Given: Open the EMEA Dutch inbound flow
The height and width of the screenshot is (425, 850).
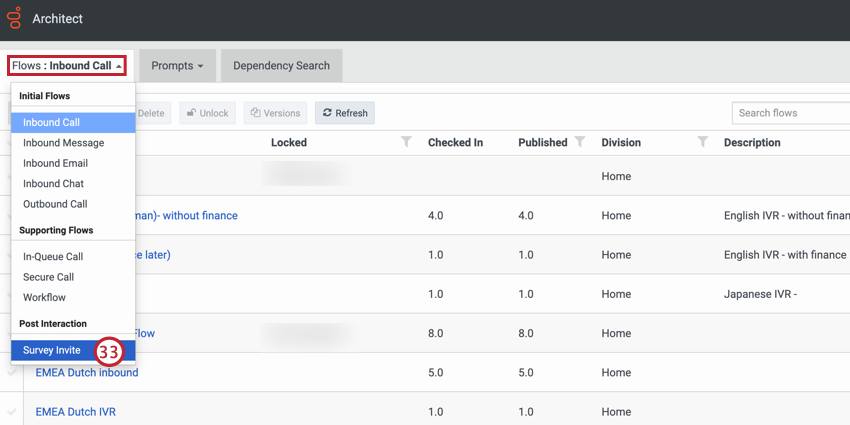Looking at the screenshot, I should [87, 372].
